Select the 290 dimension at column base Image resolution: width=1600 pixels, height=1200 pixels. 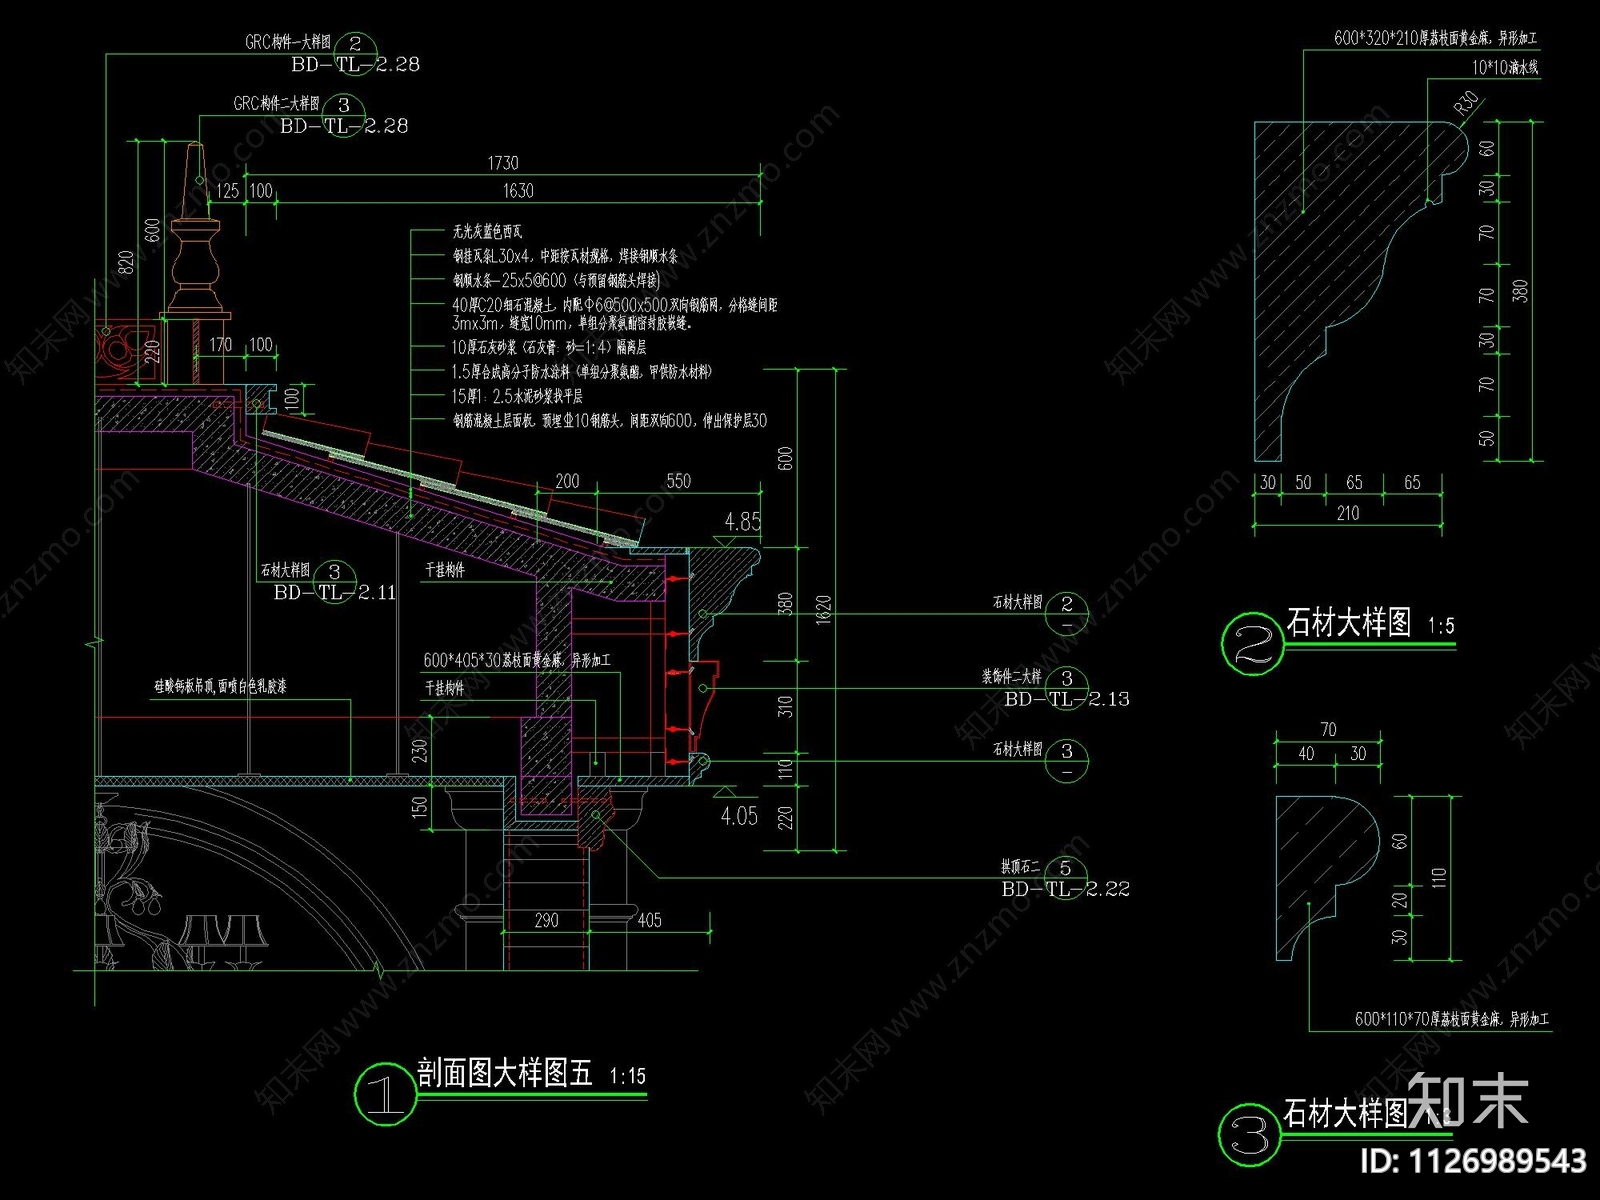coord(546,920)
